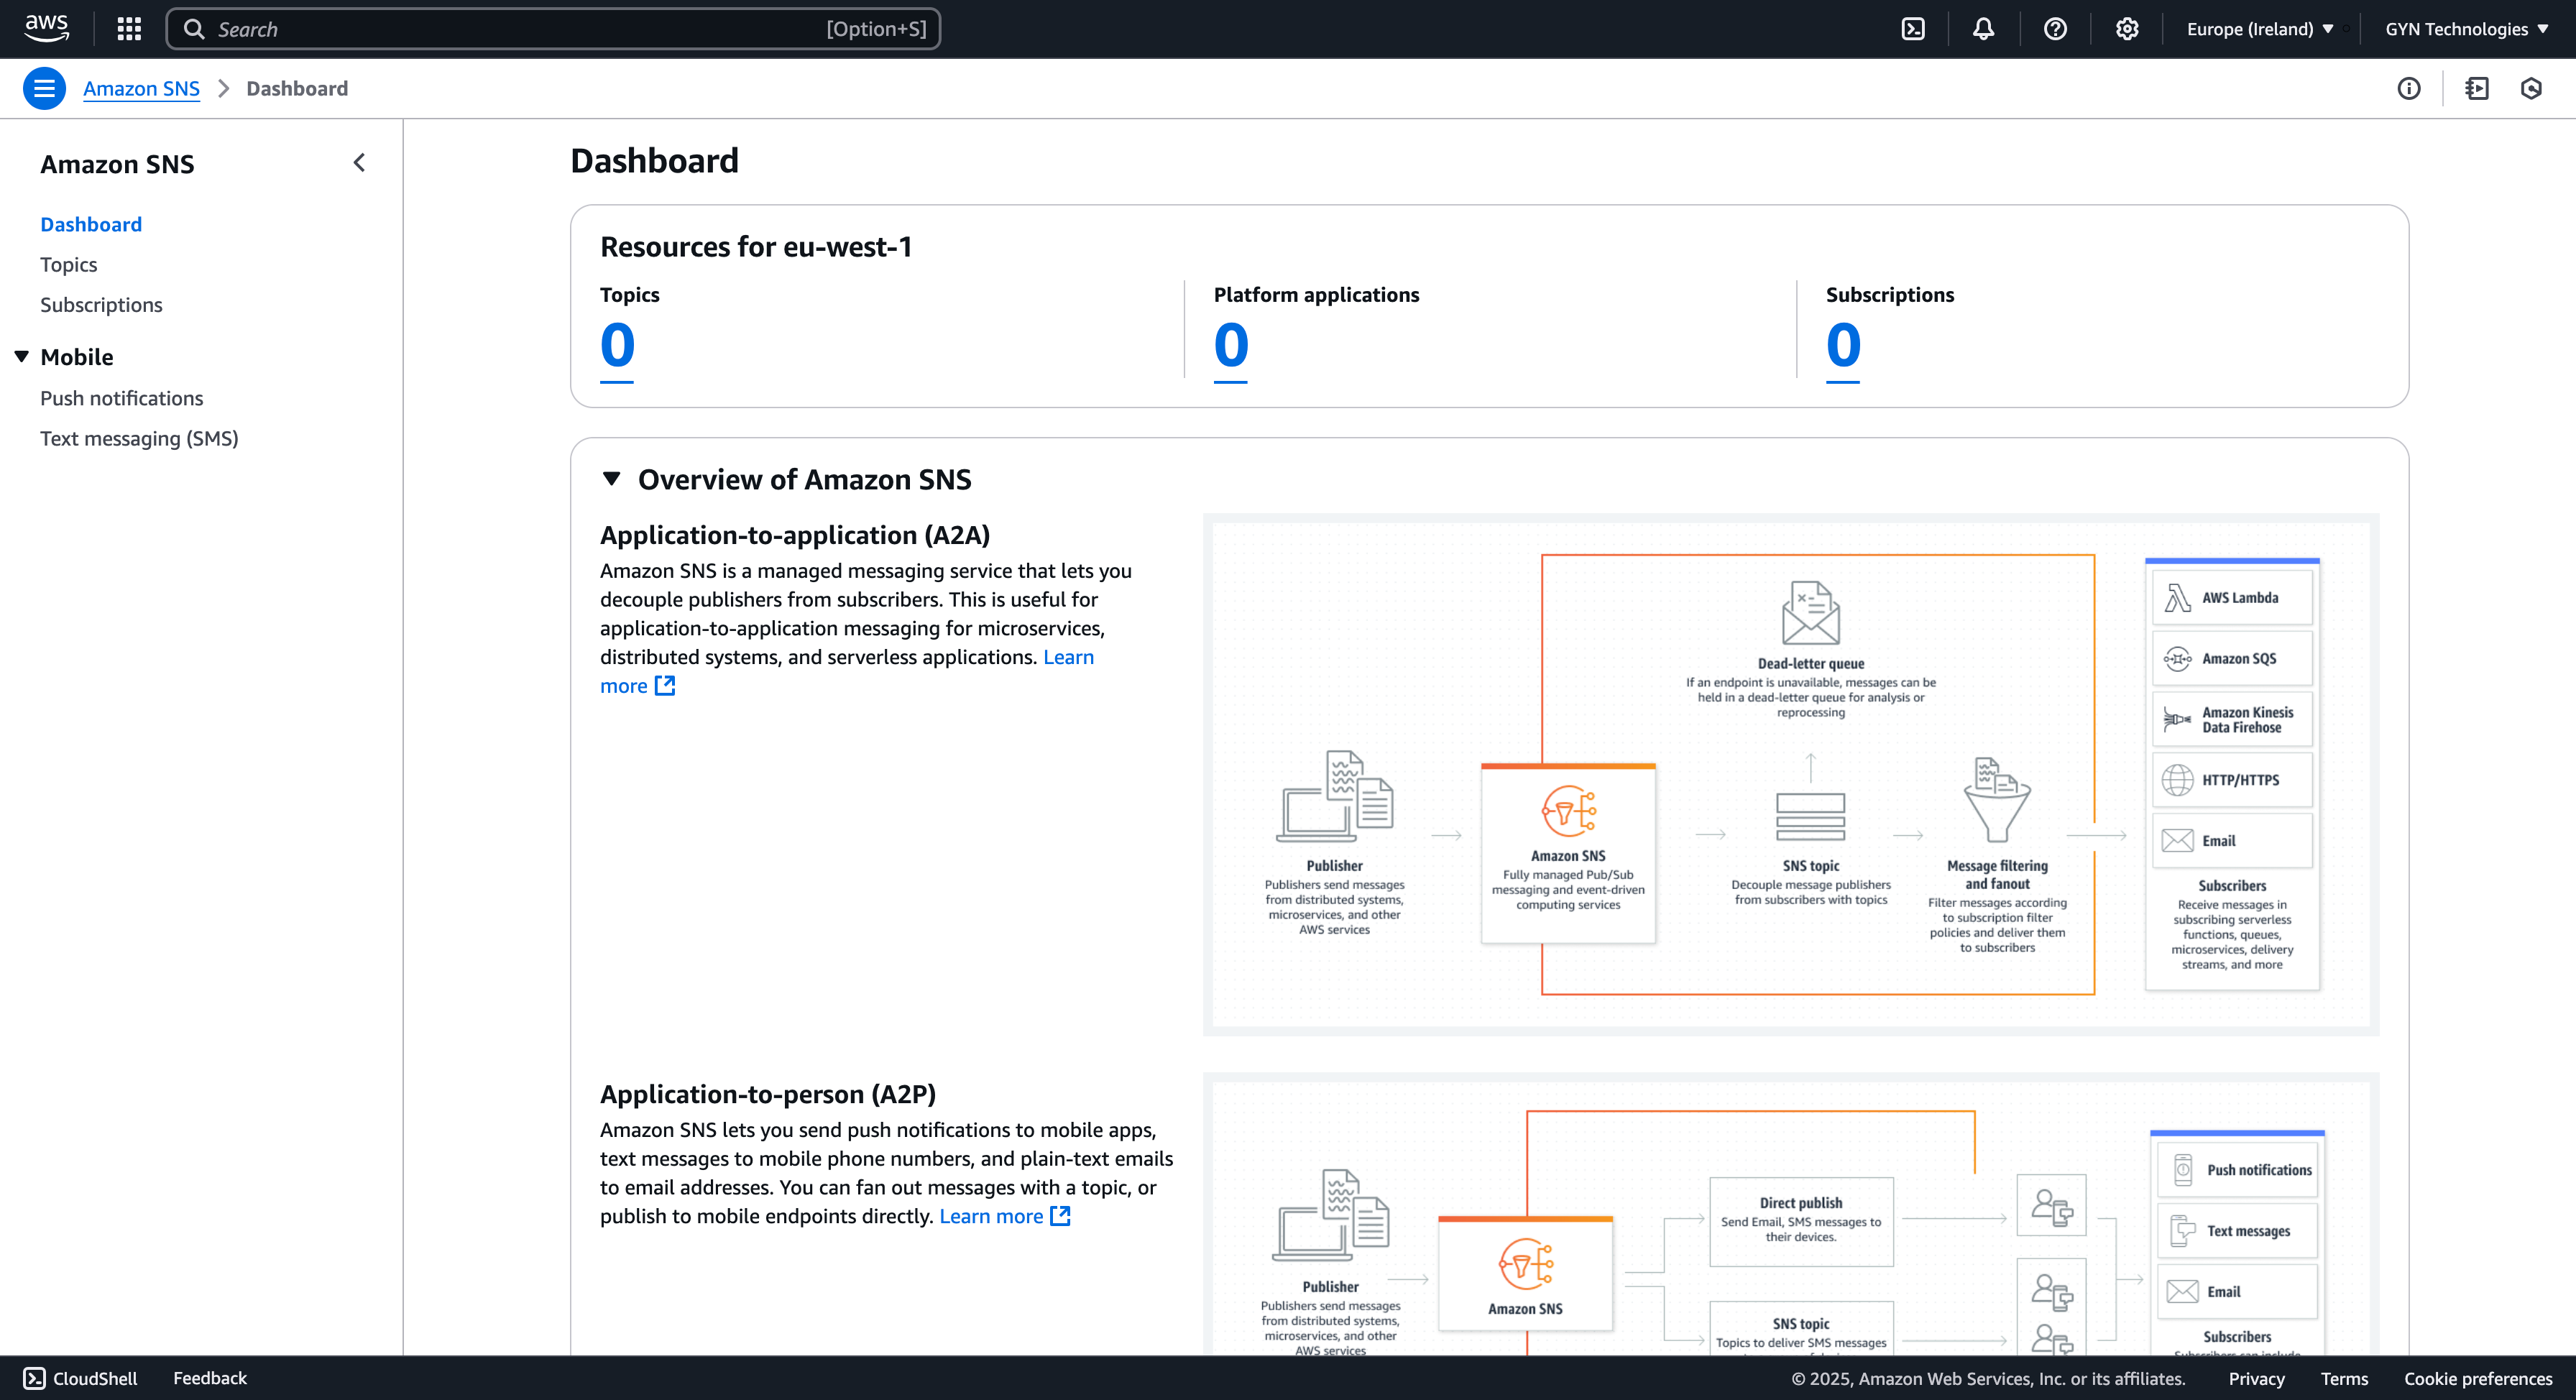Select Topics in the sidebar

[x=68, y=264]
